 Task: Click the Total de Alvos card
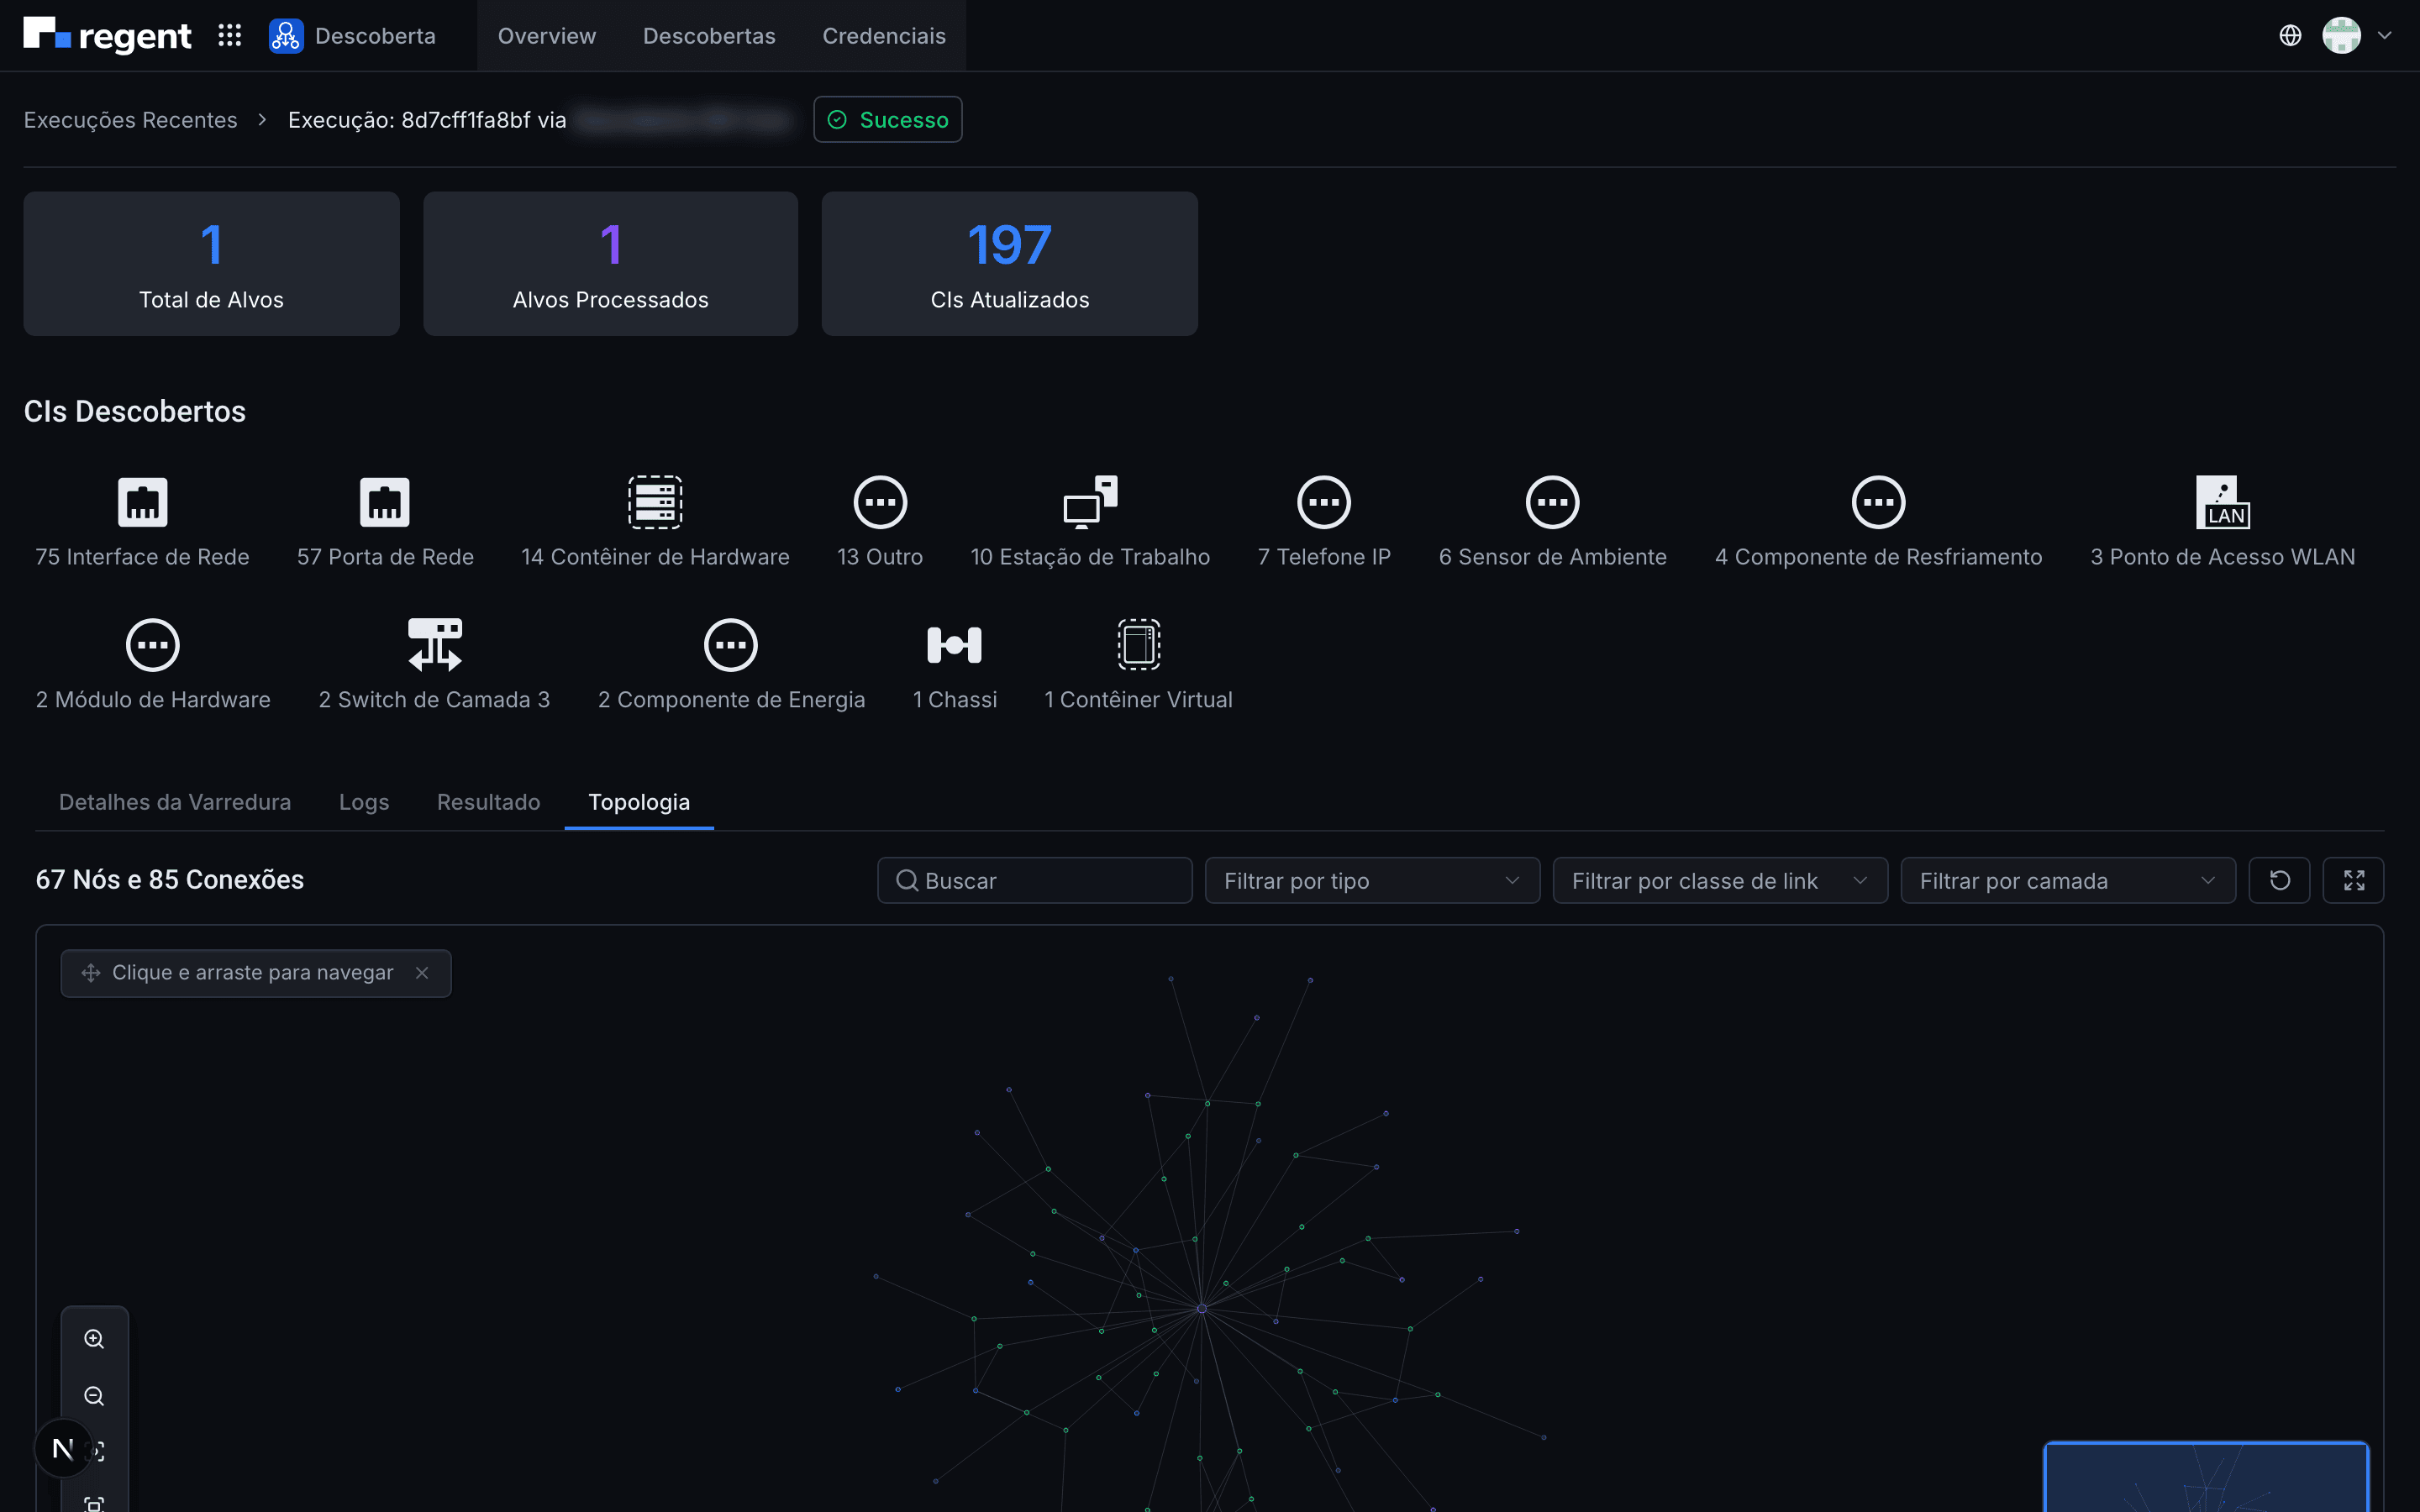pyautogui.click(x=211, y=264)
